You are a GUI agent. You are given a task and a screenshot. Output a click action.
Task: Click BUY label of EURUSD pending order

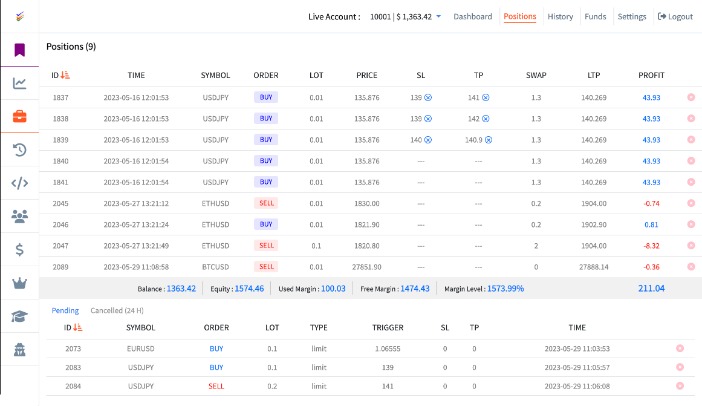click(216, 349)
